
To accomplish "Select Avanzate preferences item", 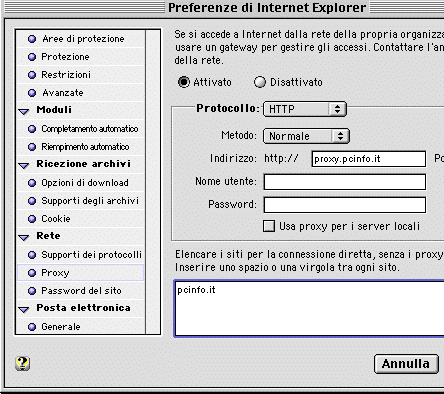I will [x=81, y=93].
